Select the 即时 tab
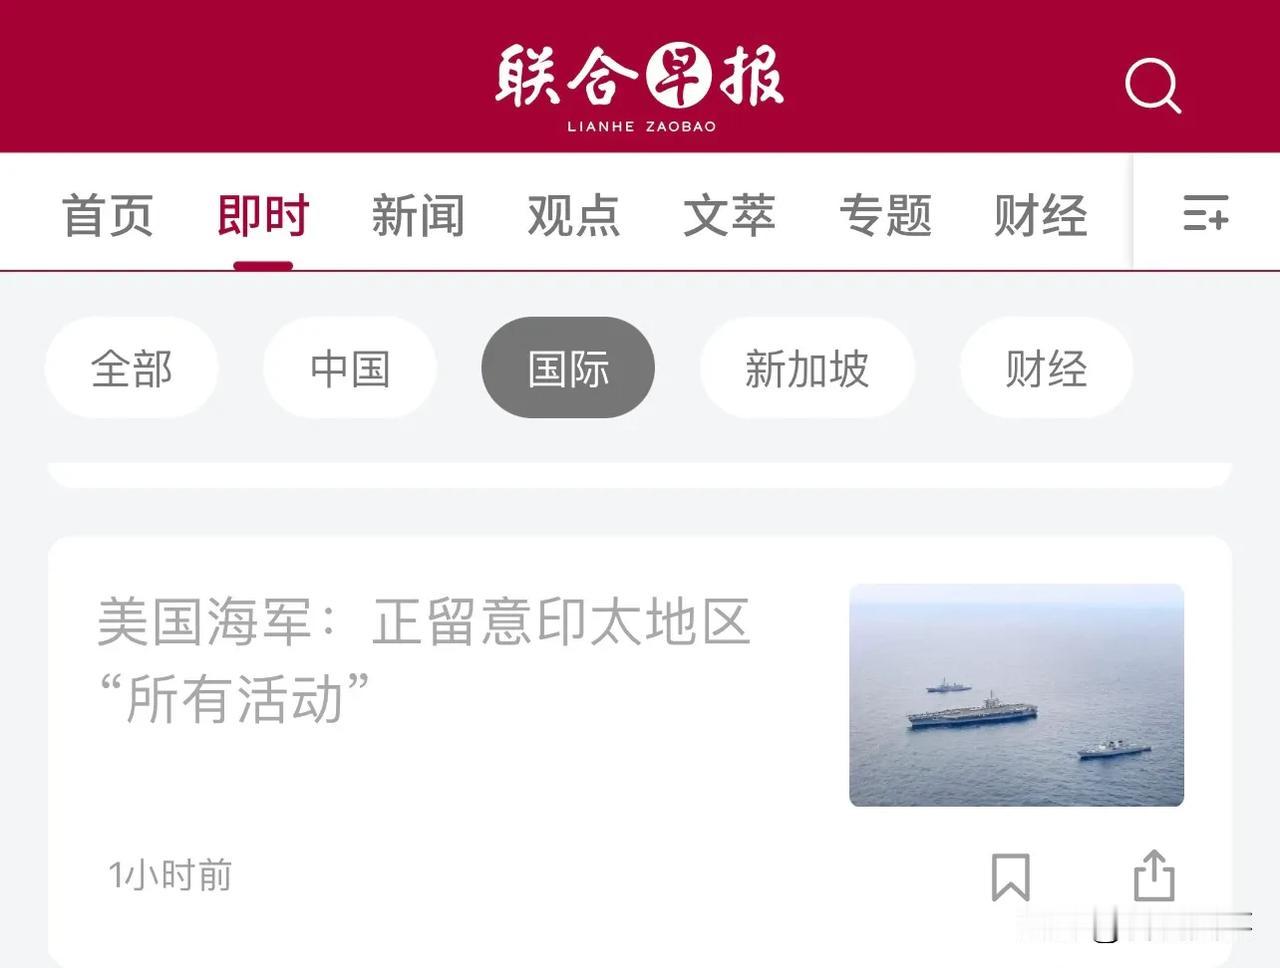 (263, 215)
